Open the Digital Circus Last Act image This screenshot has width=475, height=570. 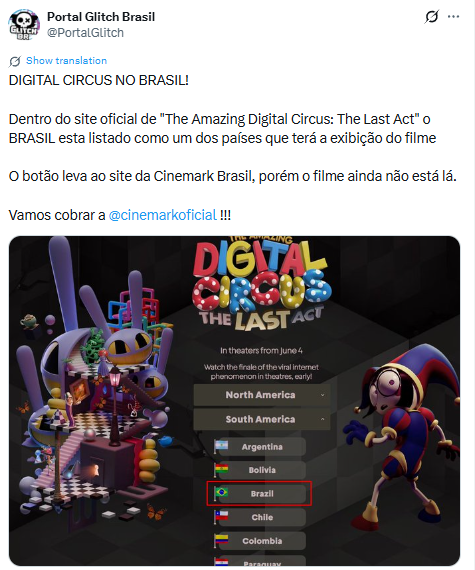234,401
